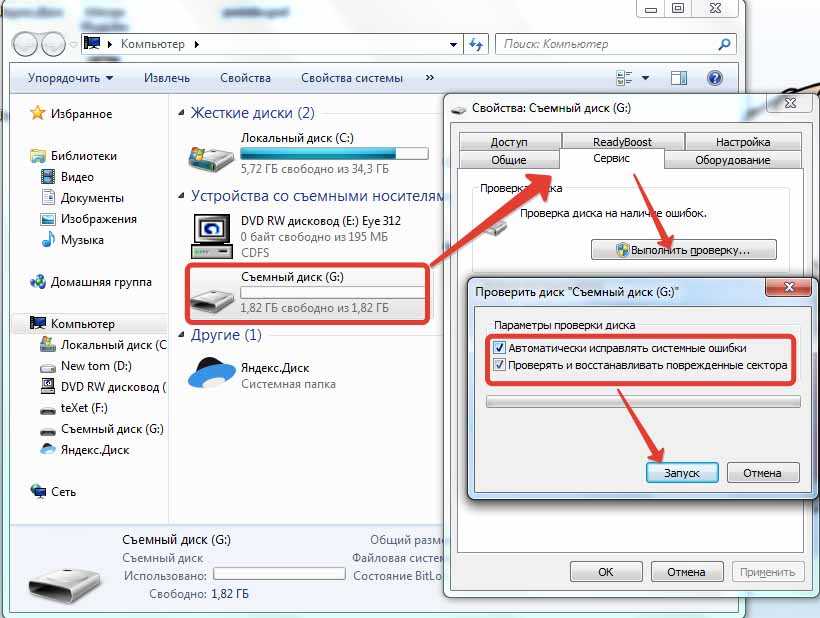Image resolution: width=820 pixels, height=618 pixels.
Task: Open the address bar history dropdown arrow
Action: tap(453, 44)
